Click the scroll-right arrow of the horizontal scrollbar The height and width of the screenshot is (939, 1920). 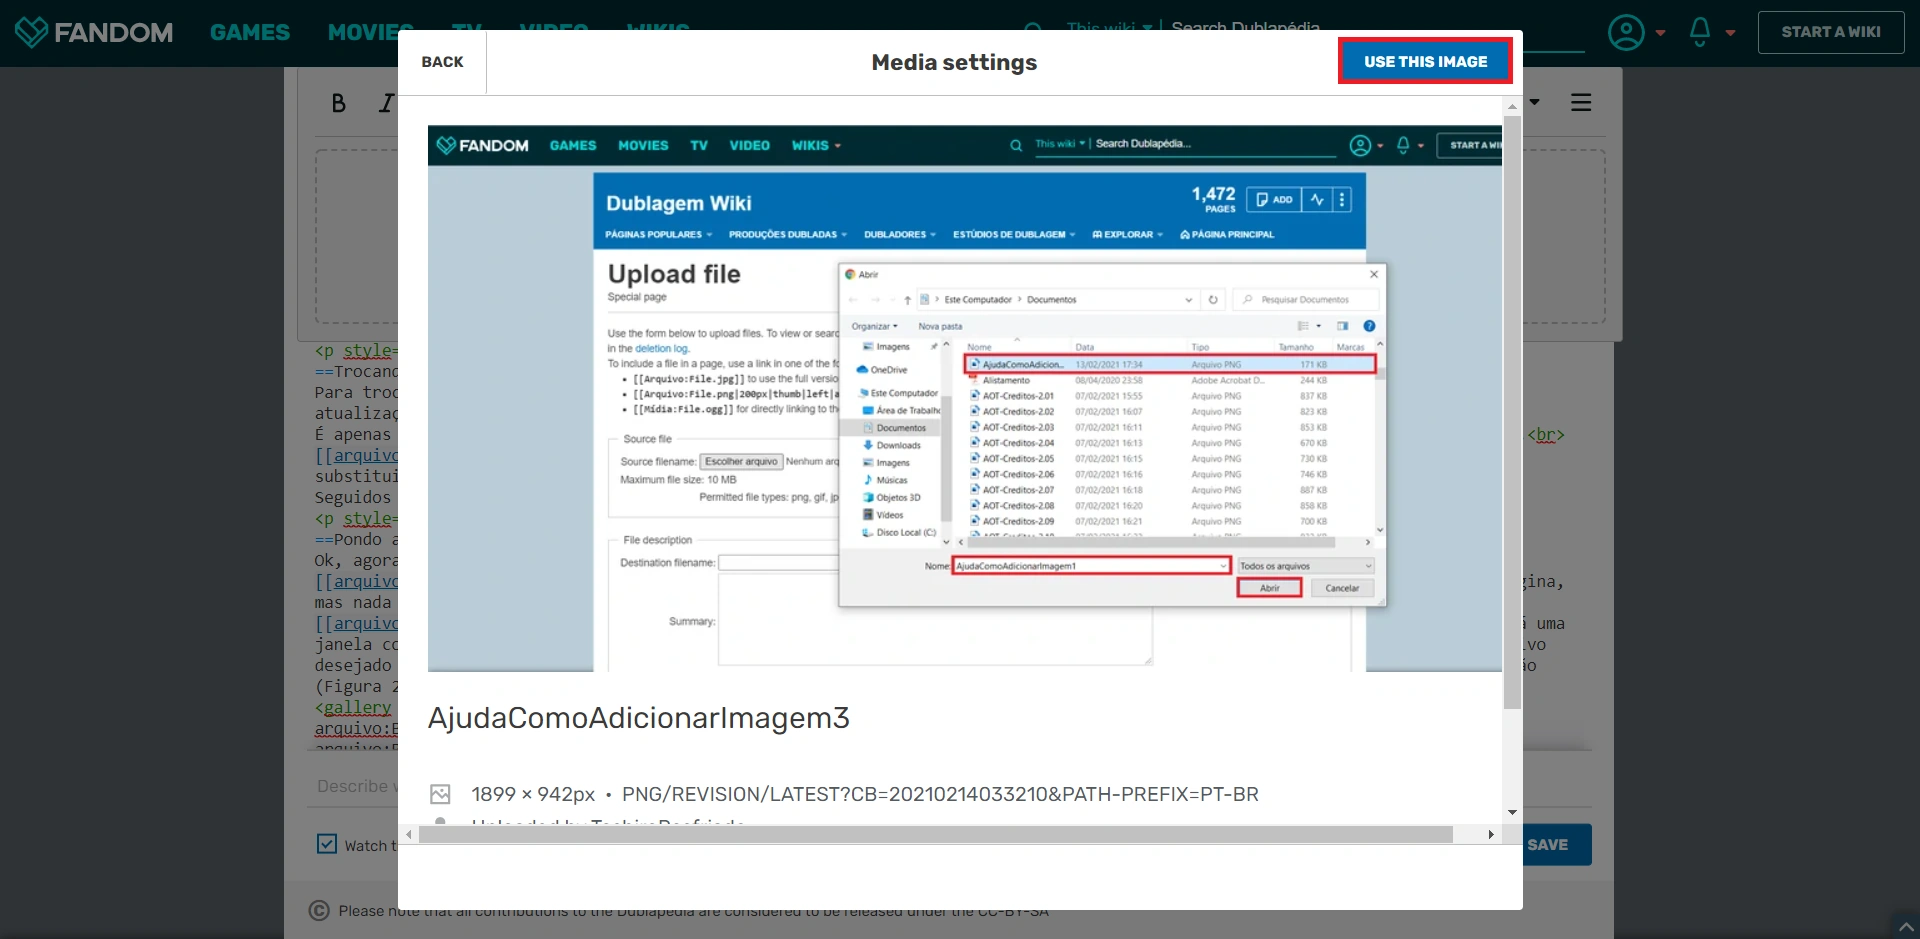1491,834
